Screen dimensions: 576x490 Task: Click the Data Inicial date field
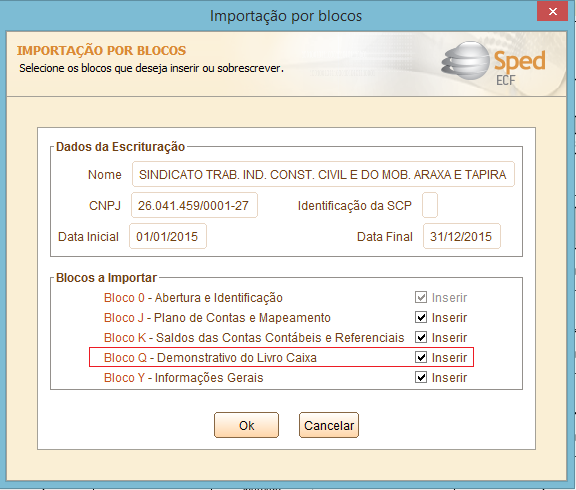tap(168, 236)
